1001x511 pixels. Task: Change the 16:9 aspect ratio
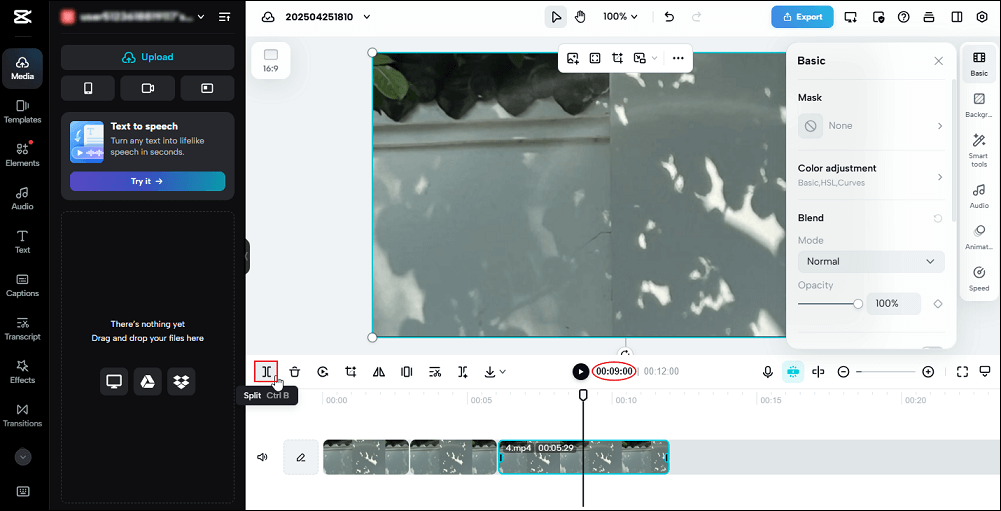271,61
